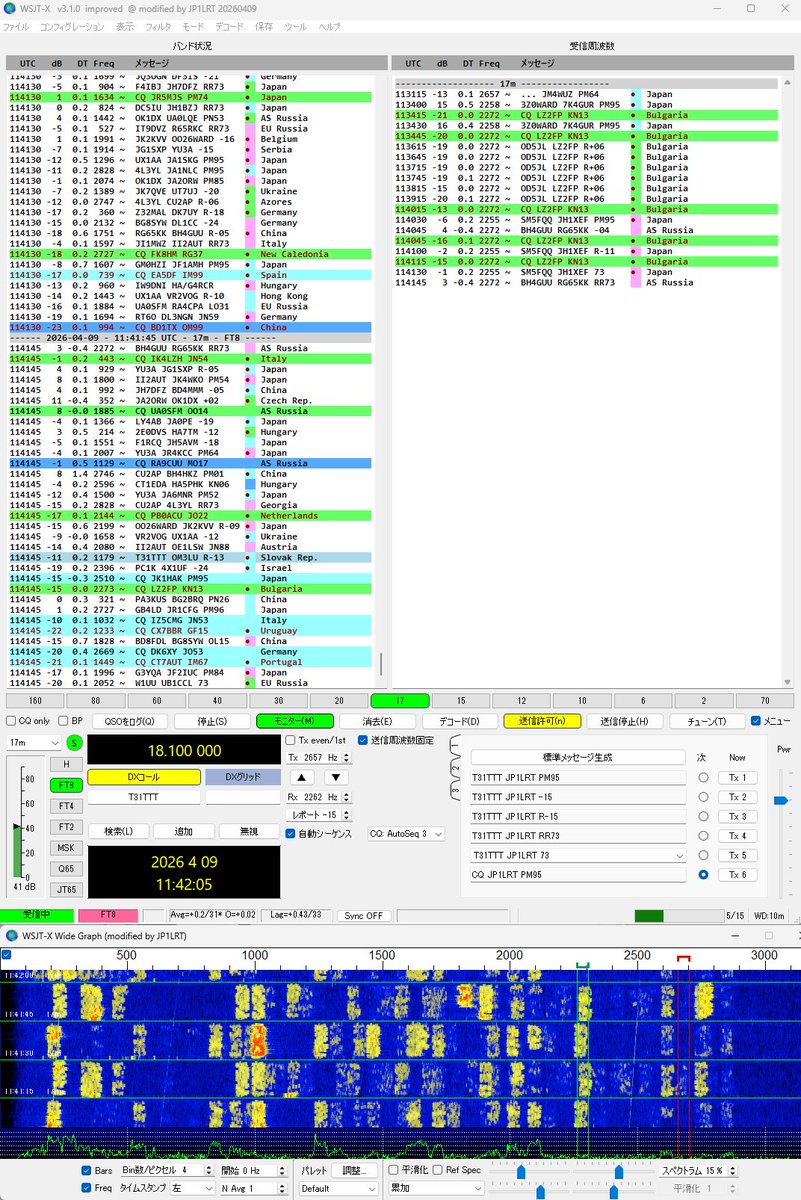Screen dimensions: 801x1200
Task: Switch to the 2 meter band button
Action: (x=704, y=701)
